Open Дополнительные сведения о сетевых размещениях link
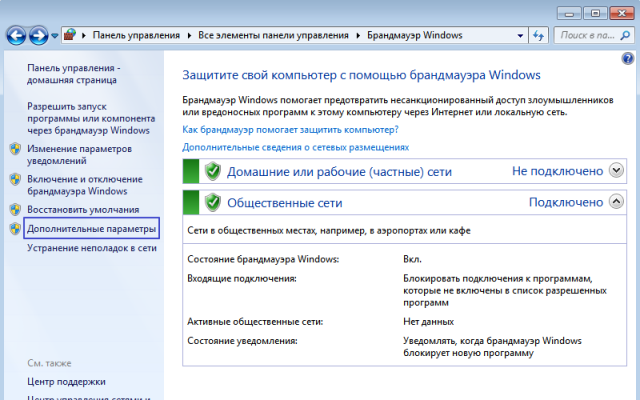This screenshot has width=640, height=400. pyautogui.click(x=296, y=147)
